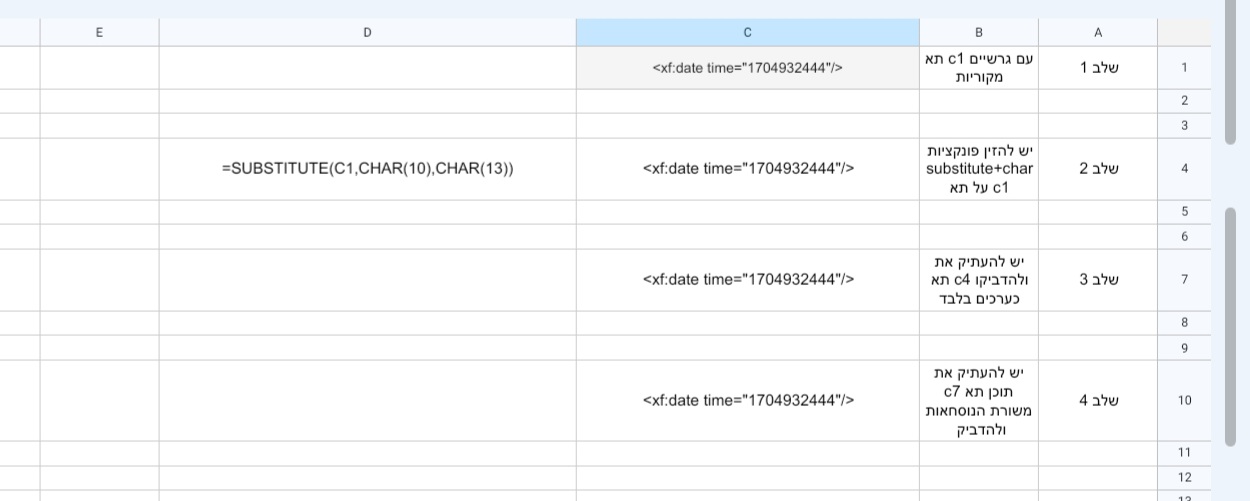This screenshot has height=501, width=1250.
Task: Select column E header
Action: (x=99, y=32)
